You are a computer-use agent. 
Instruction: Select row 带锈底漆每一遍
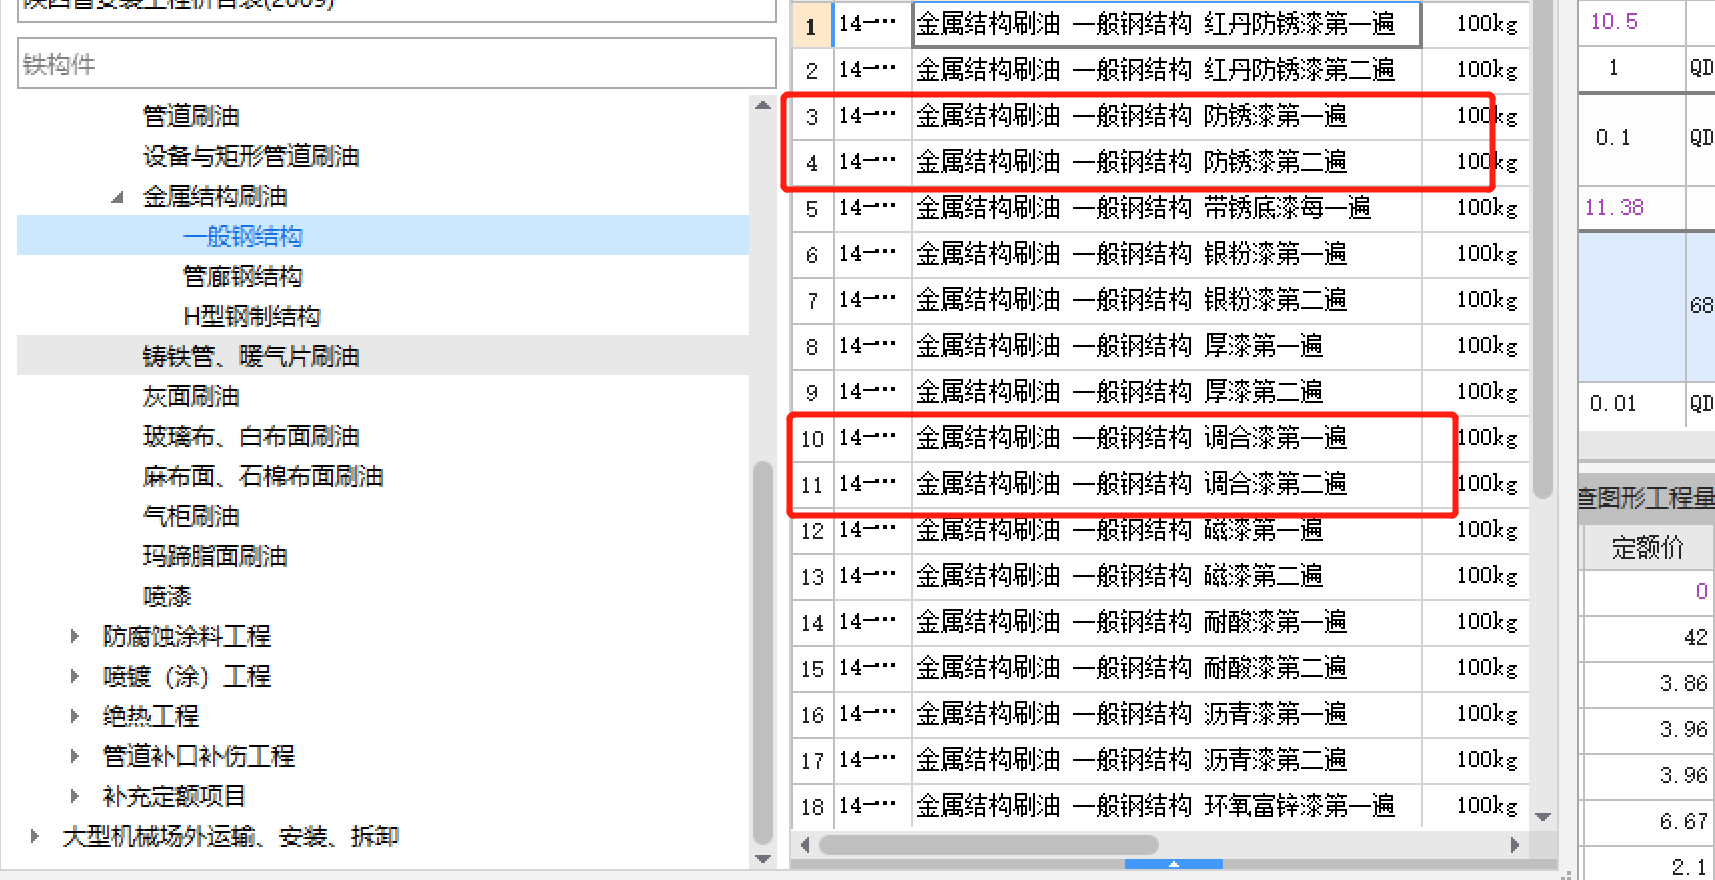tap(1160, 208)
